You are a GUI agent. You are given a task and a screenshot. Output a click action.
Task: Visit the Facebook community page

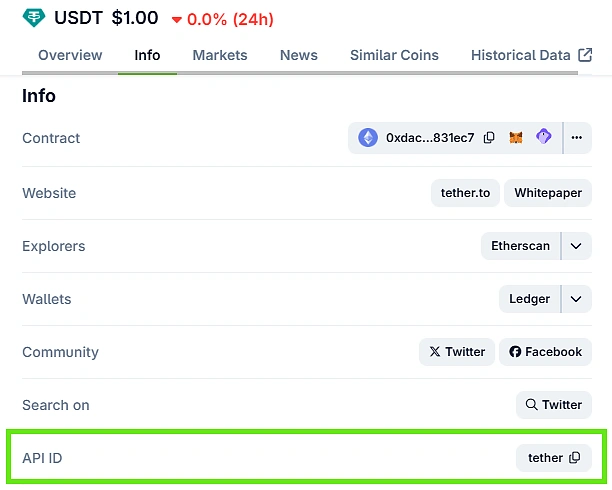tap(545, 352)
